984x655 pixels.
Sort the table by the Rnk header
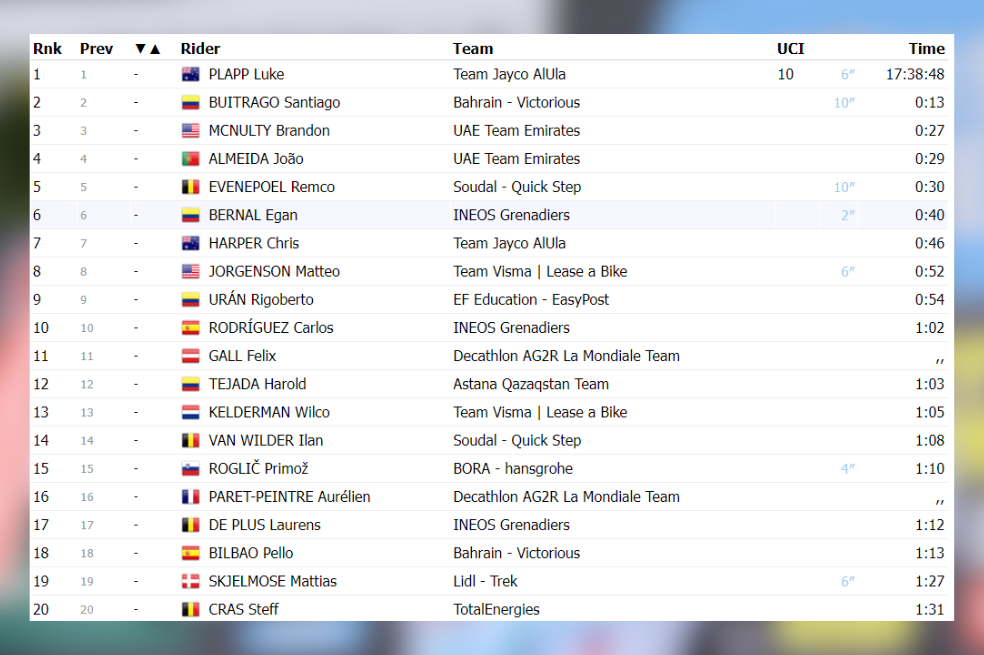[x=48, y=49]
